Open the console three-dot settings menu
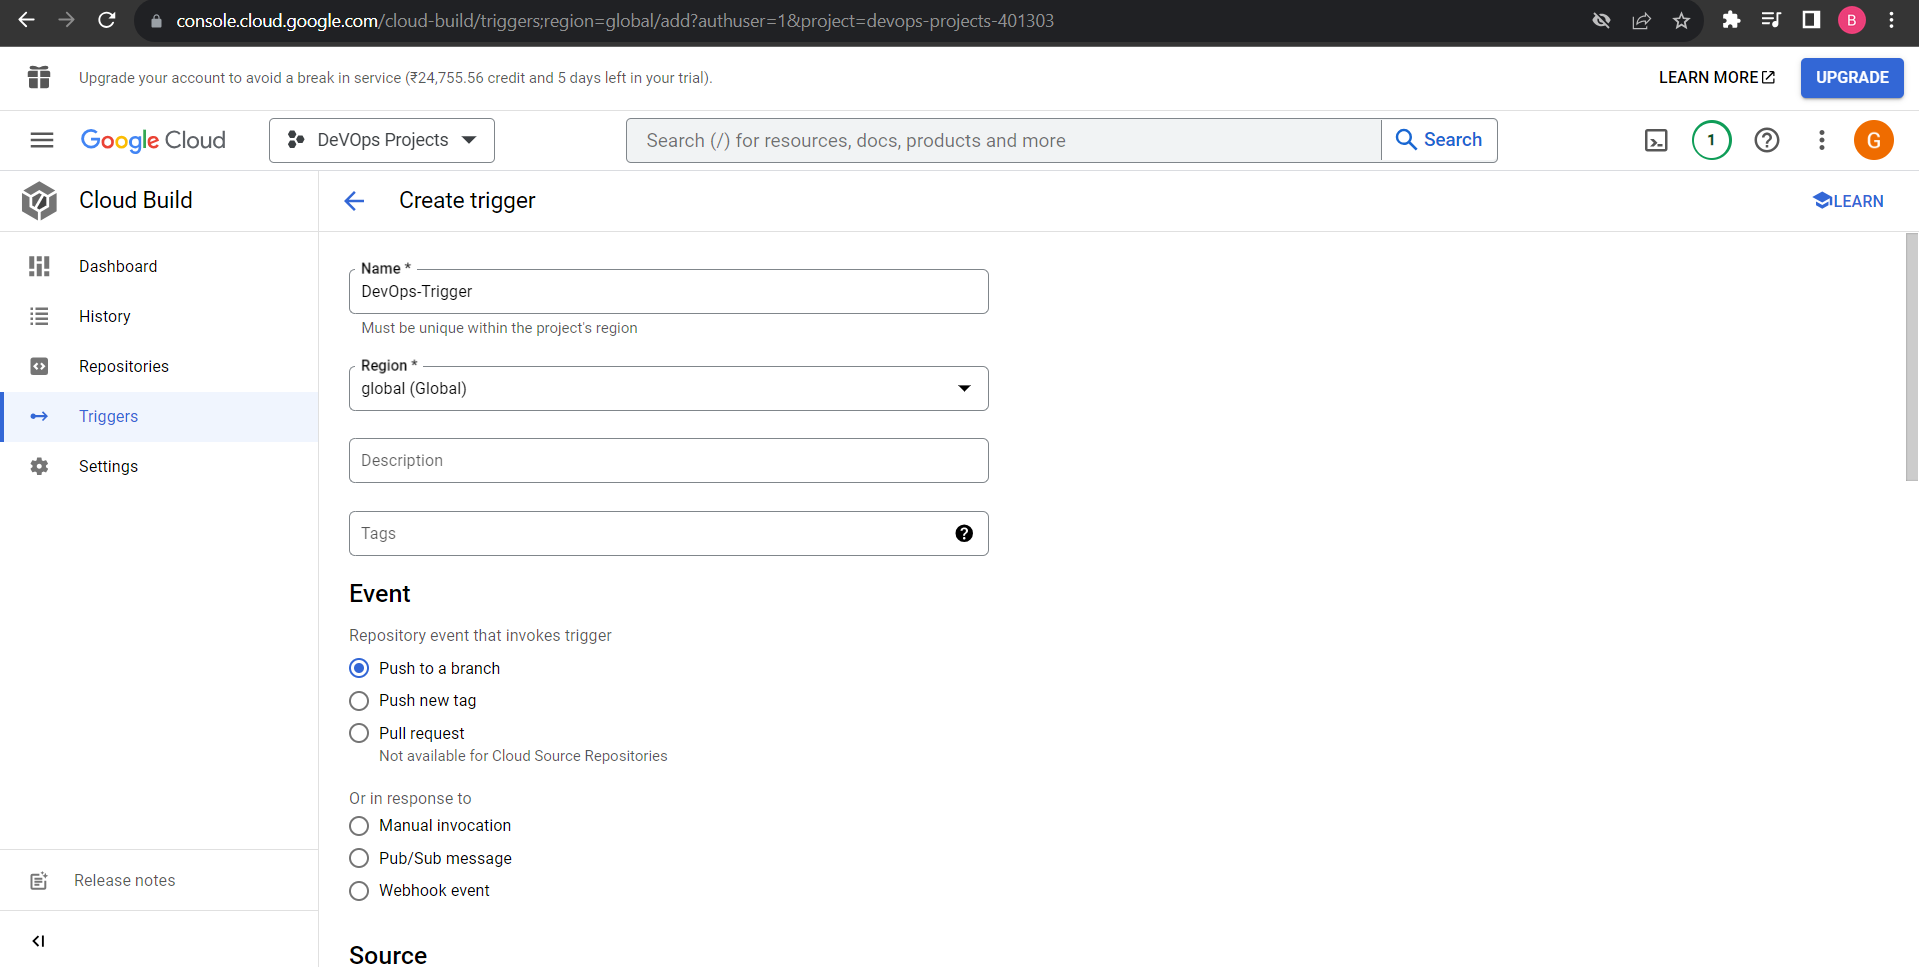The width and height of the screenshot is (1919, 967). point(1822,140)
